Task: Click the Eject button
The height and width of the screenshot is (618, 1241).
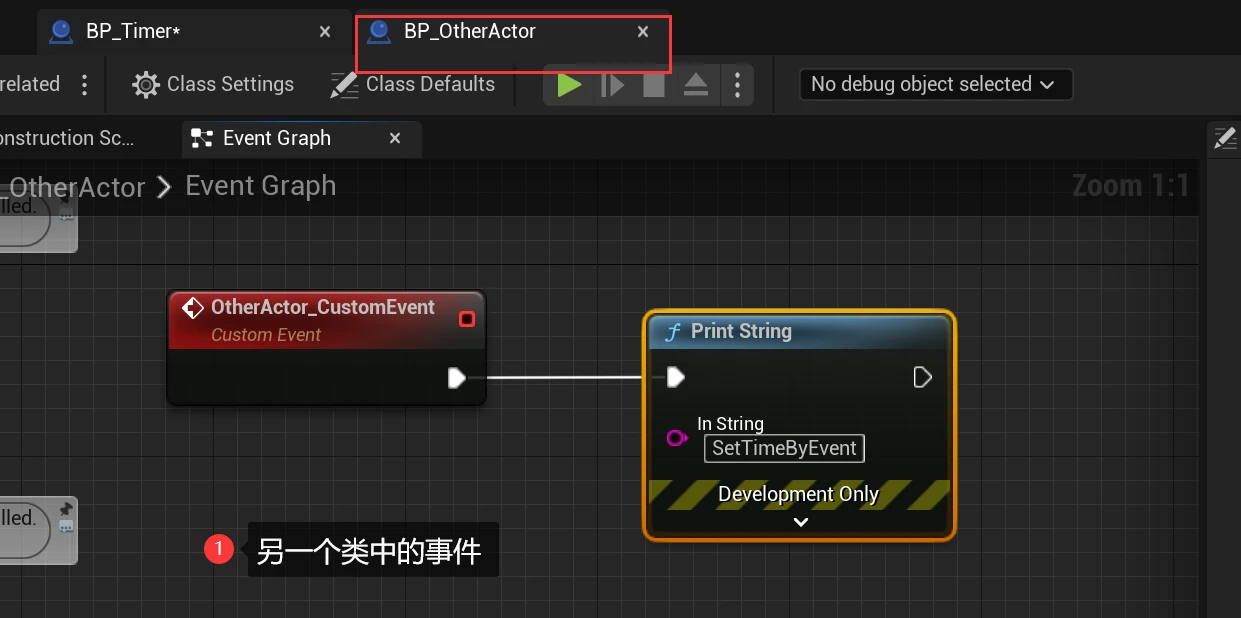Action: pyautogui.click(x=696, y=85)
